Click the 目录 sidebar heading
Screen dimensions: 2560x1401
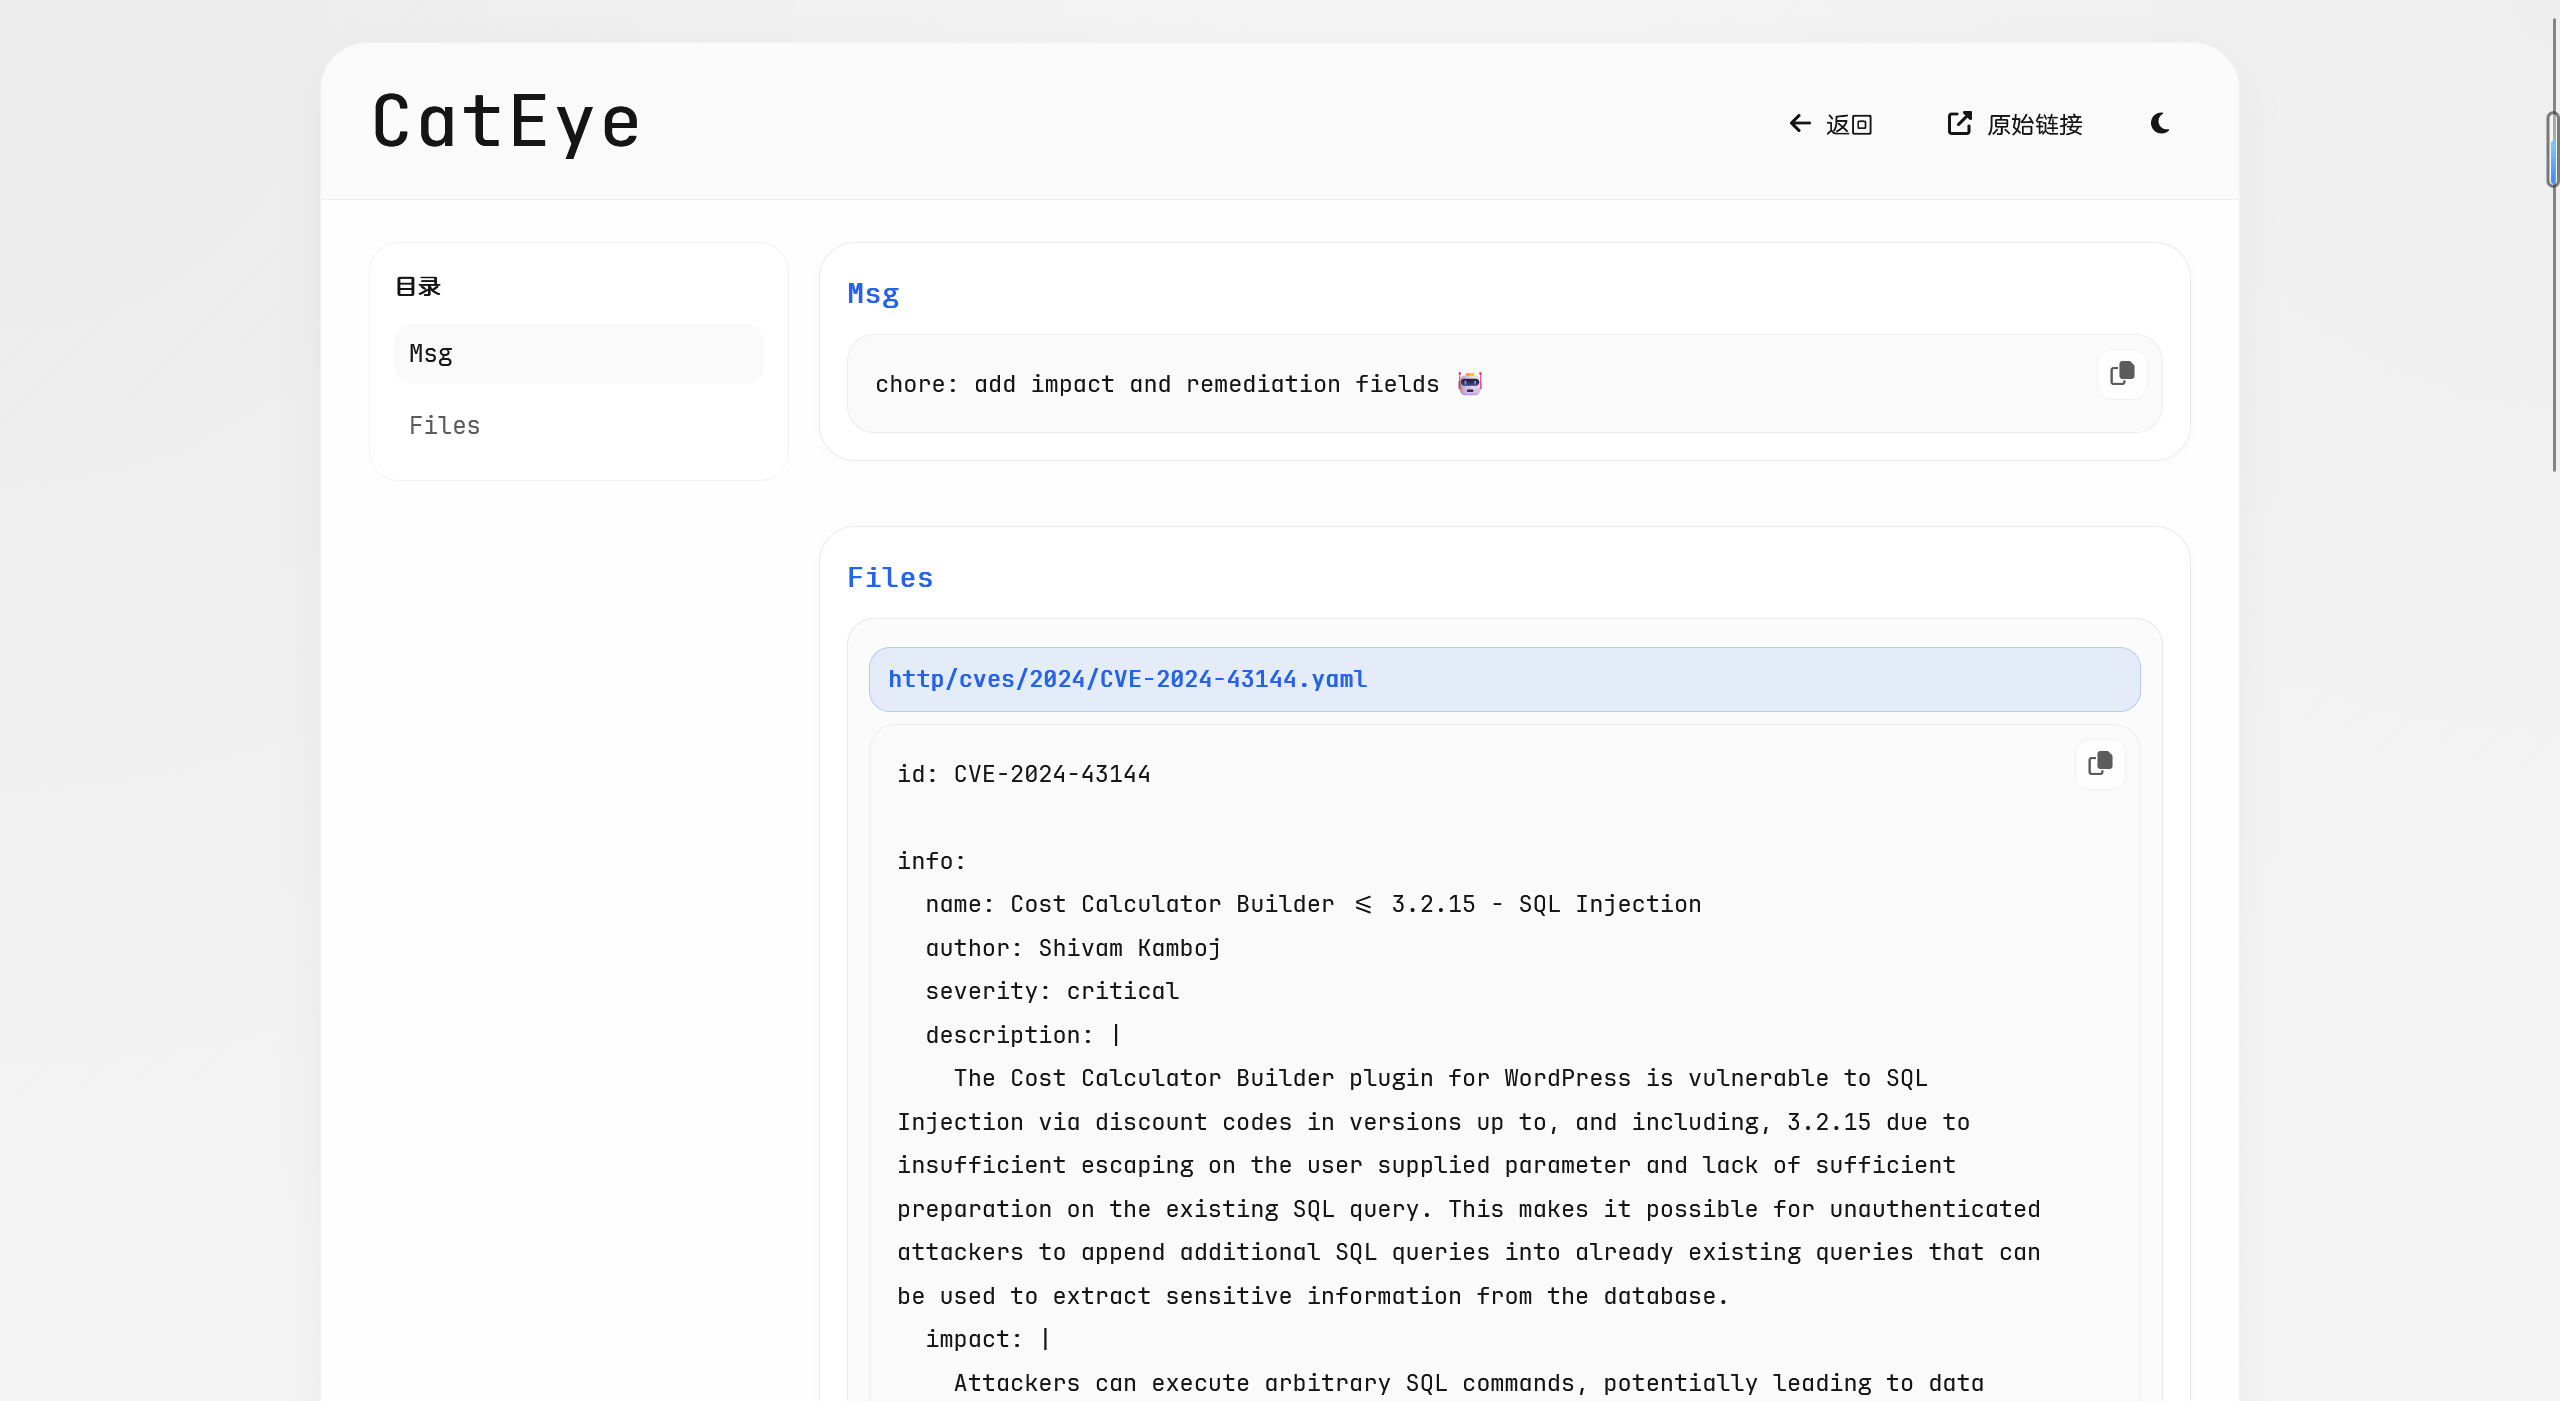point(418,287)
